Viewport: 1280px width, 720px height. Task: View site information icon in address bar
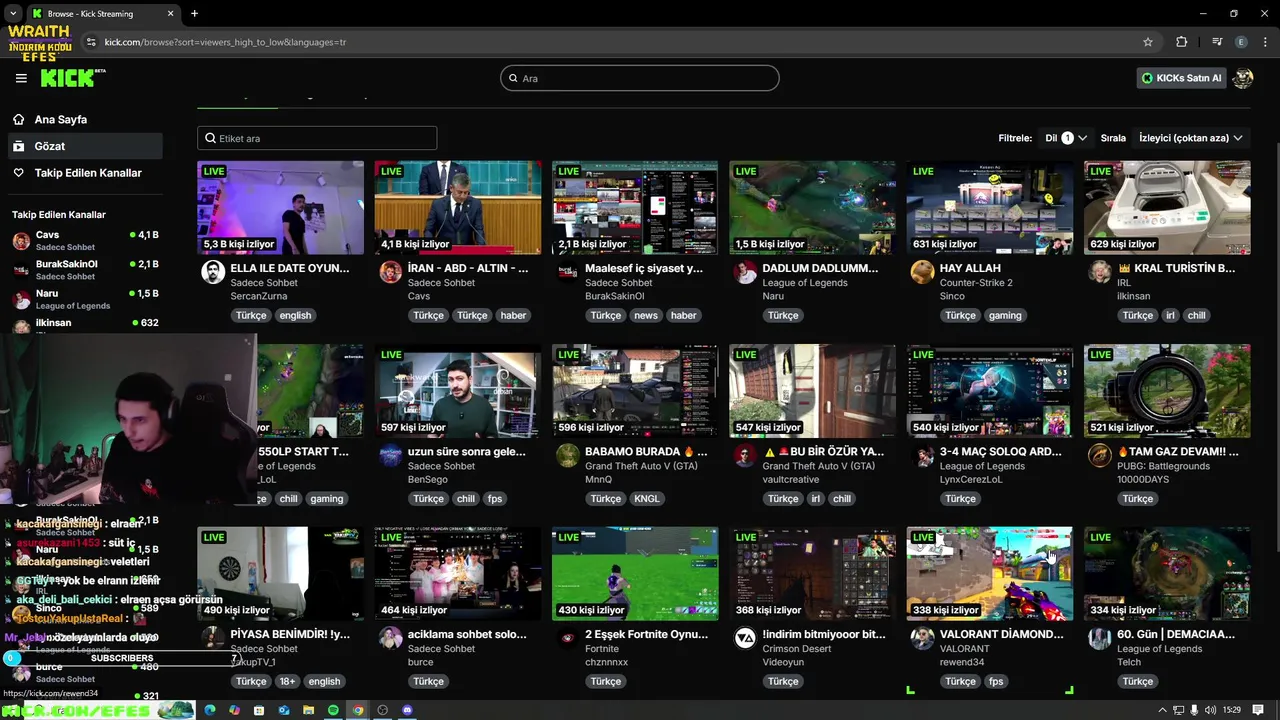click(91, 42)
